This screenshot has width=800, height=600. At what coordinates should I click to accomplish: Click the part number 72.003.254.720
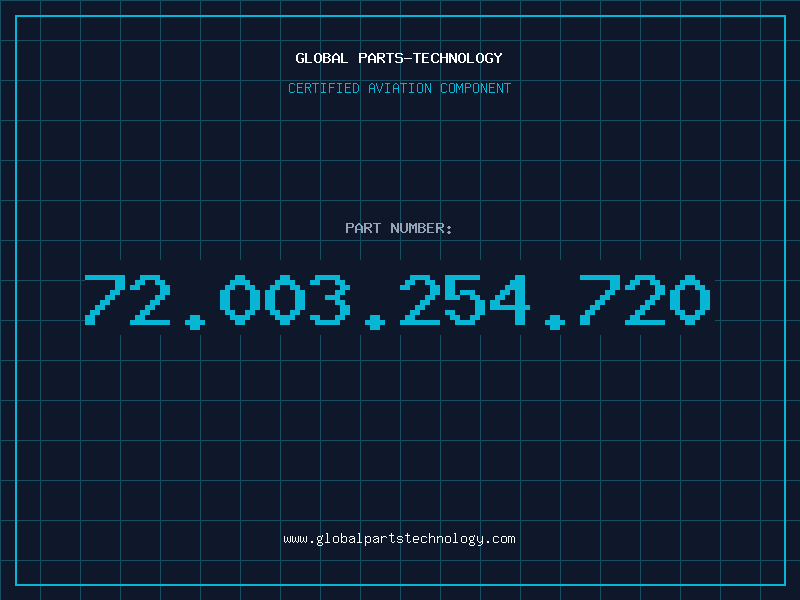tap(397, 301)
